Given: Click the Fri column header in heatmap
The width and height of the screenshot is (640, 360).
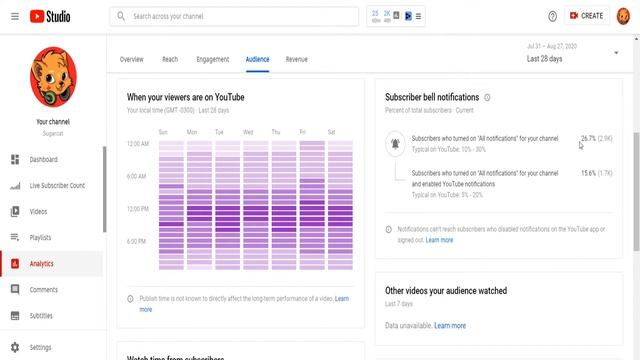Looking at the screenshot, I should coord(302,132).
